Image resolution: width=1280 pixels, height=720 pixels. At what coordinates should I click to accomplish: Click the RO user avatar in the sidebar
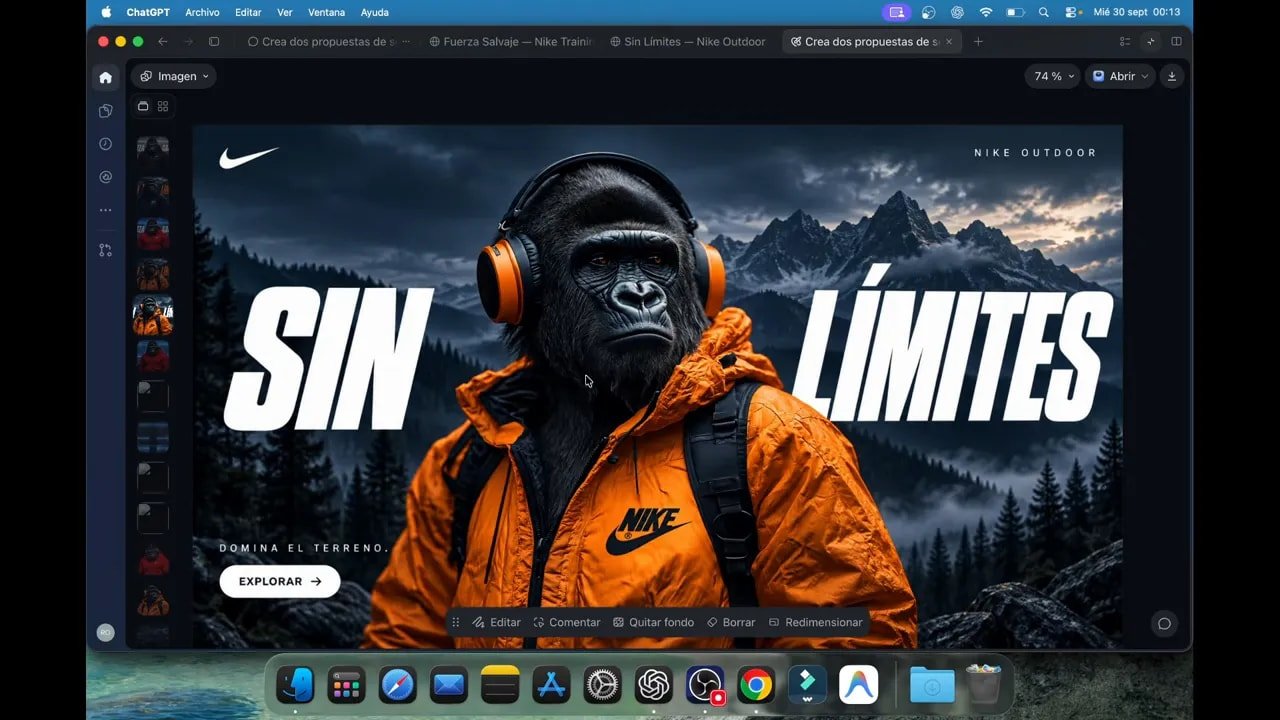105,632
